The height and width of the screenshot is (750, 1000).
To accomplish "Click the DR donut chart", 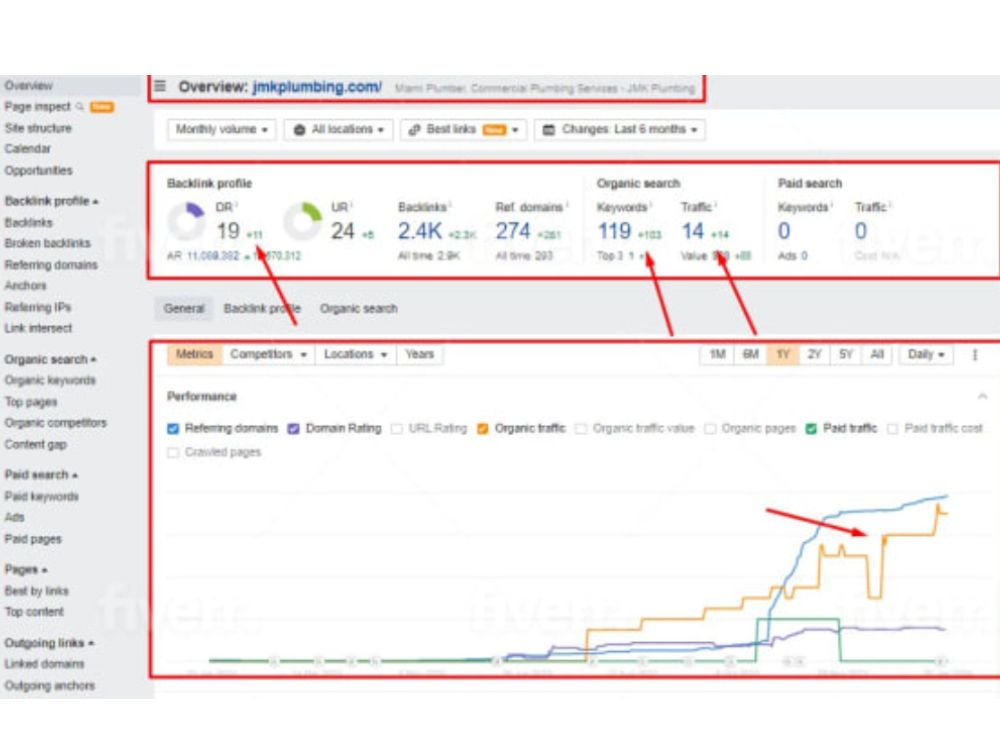I will coord(186,221).
